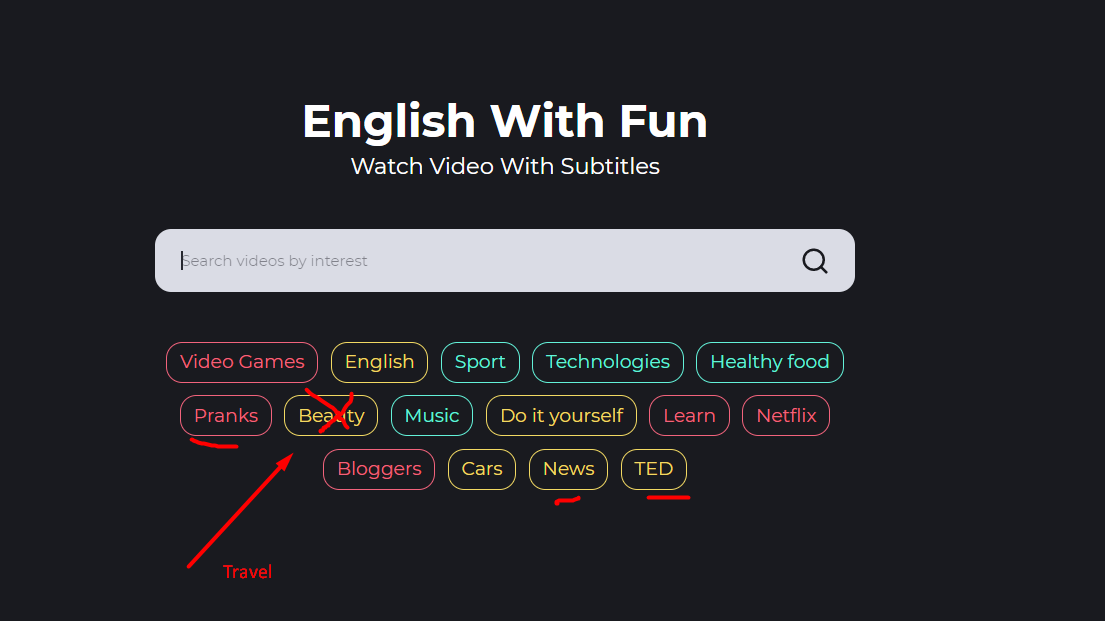Select the Video Games category tag
1105x621 pixels.
point(242,362)
